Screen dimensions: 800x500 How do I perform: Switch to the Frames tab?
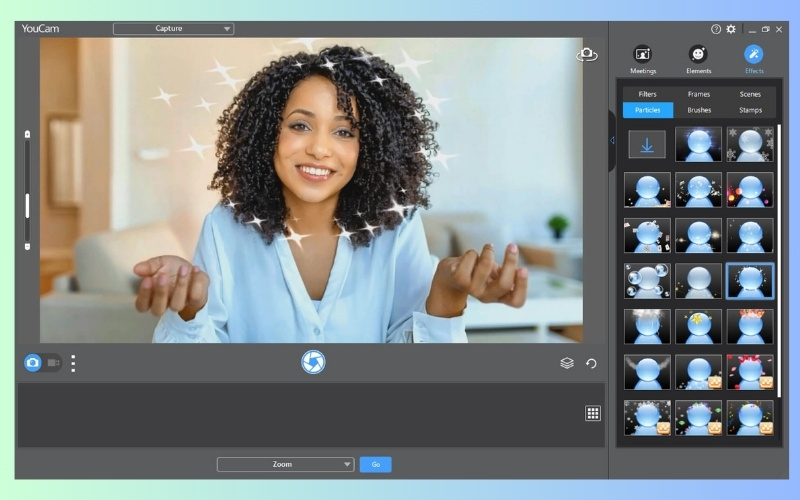698,94
